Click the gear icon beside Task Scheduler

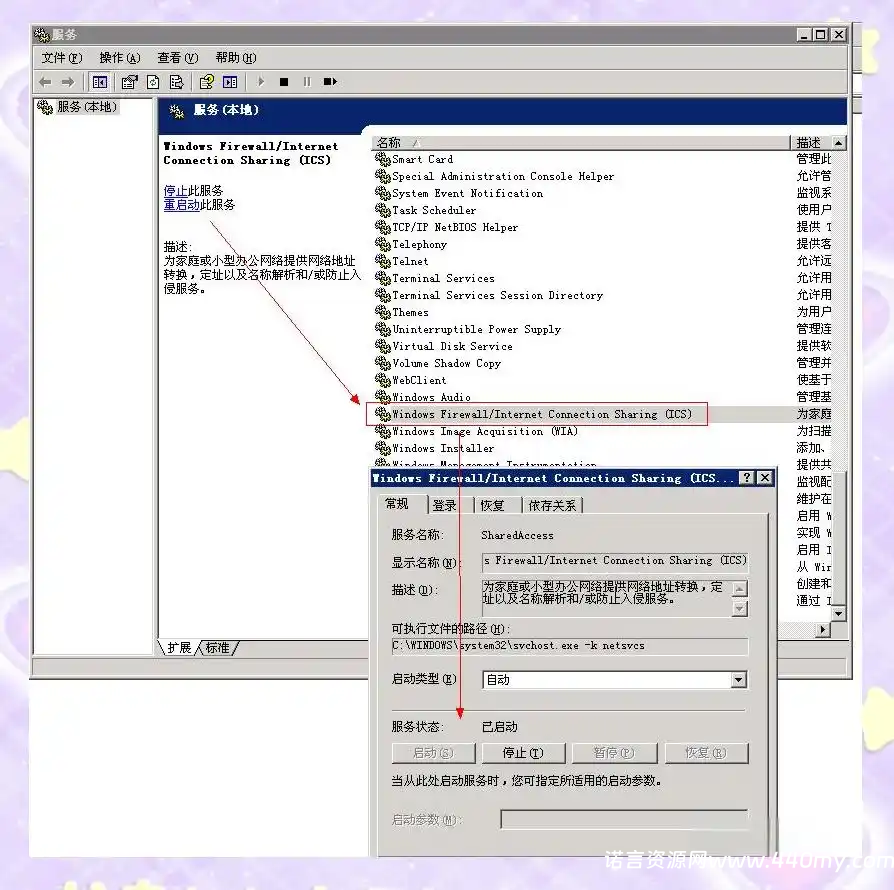point(383,210)
